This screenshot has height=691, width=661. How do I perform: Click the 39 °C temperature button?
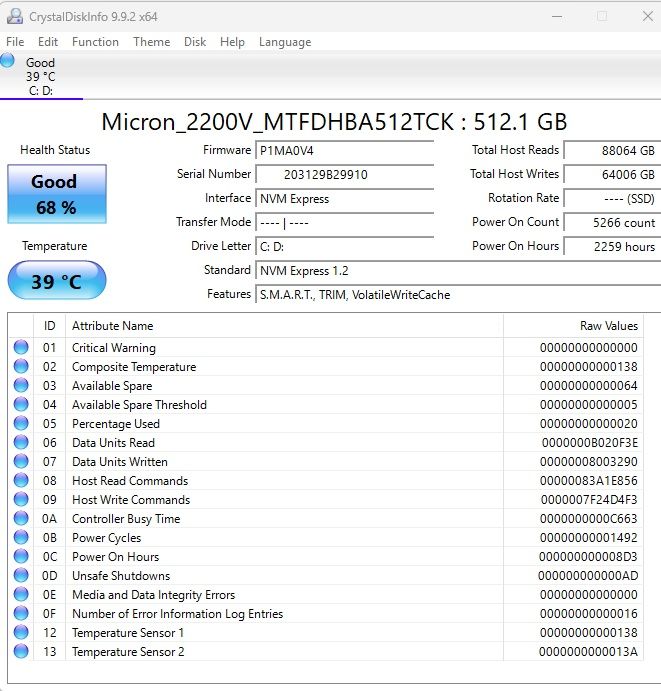[57, 281]
